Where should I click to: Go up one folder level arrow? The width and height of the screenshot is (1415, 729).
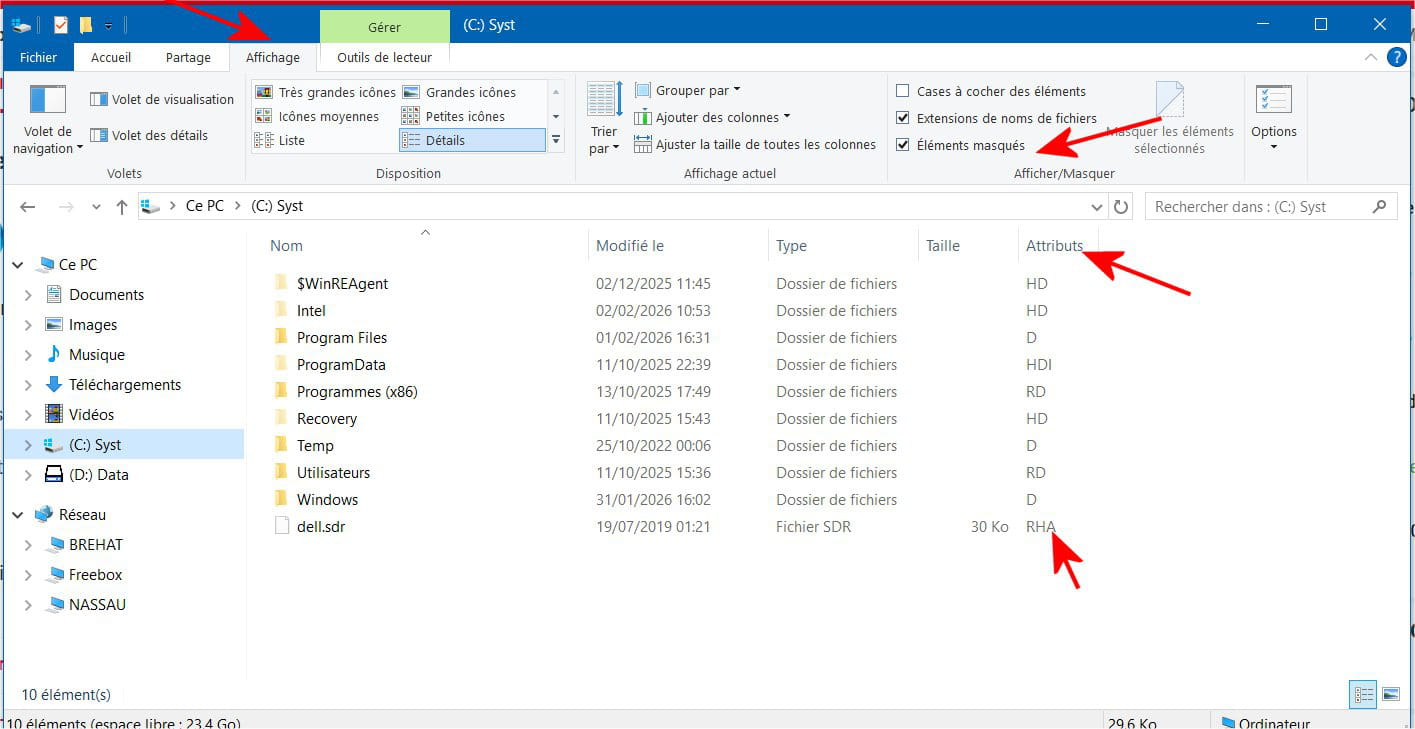click(122, 207)
